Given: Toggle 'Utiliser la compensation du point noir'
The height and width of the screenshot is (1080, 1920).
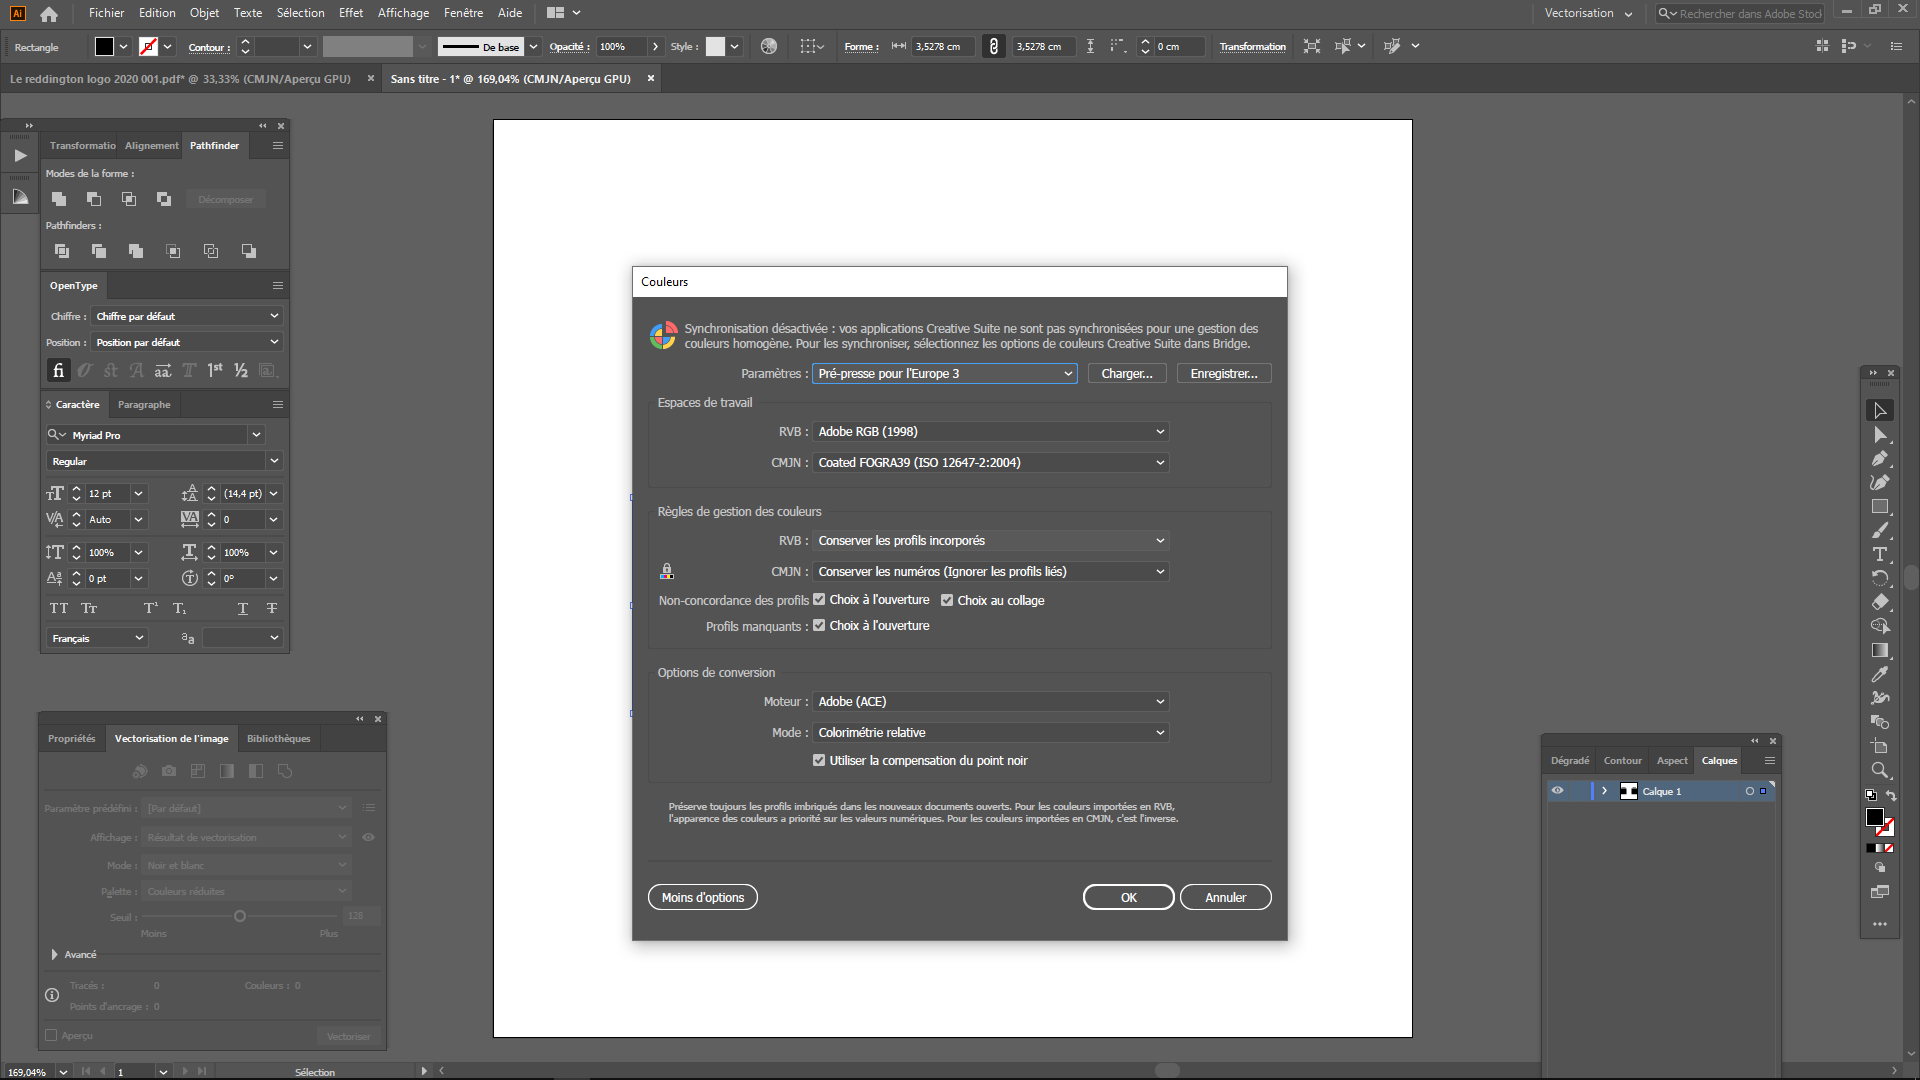Looking at the screenshot, I should coord(820,760).
